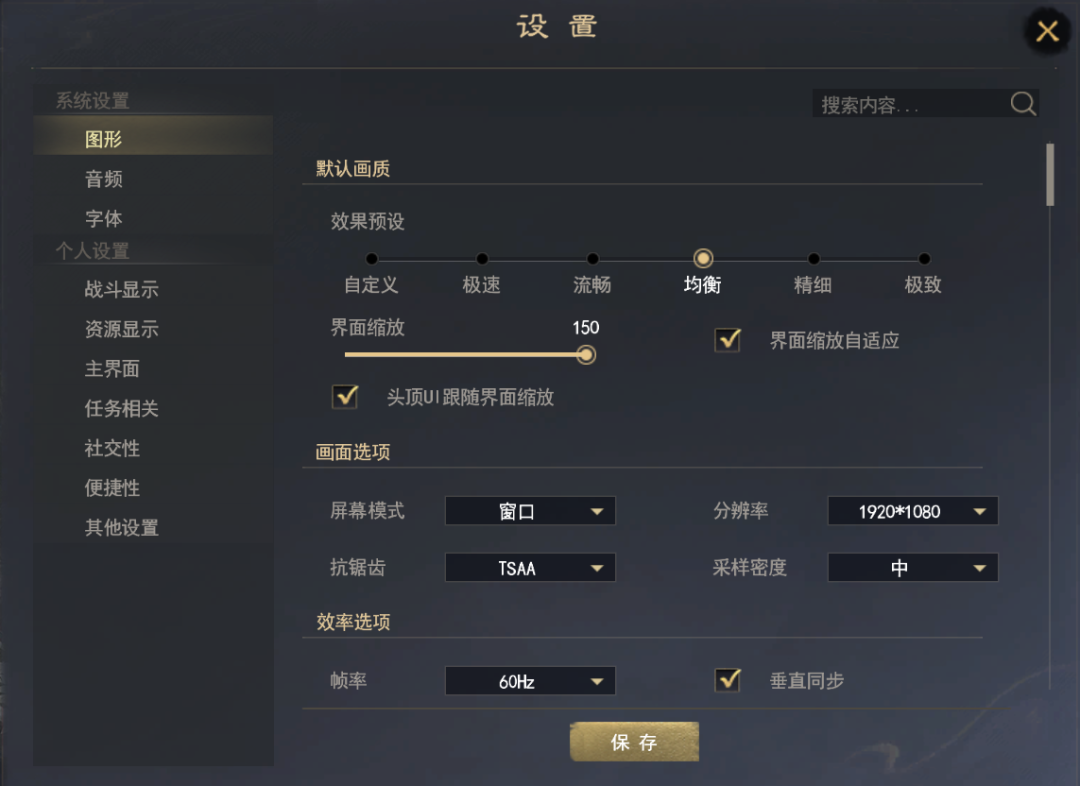Image resolution: width=1080 pixels, height=786 pixels.
Task: Open the 帧率 60Hz dropdown
Action: tap(530, 682)
